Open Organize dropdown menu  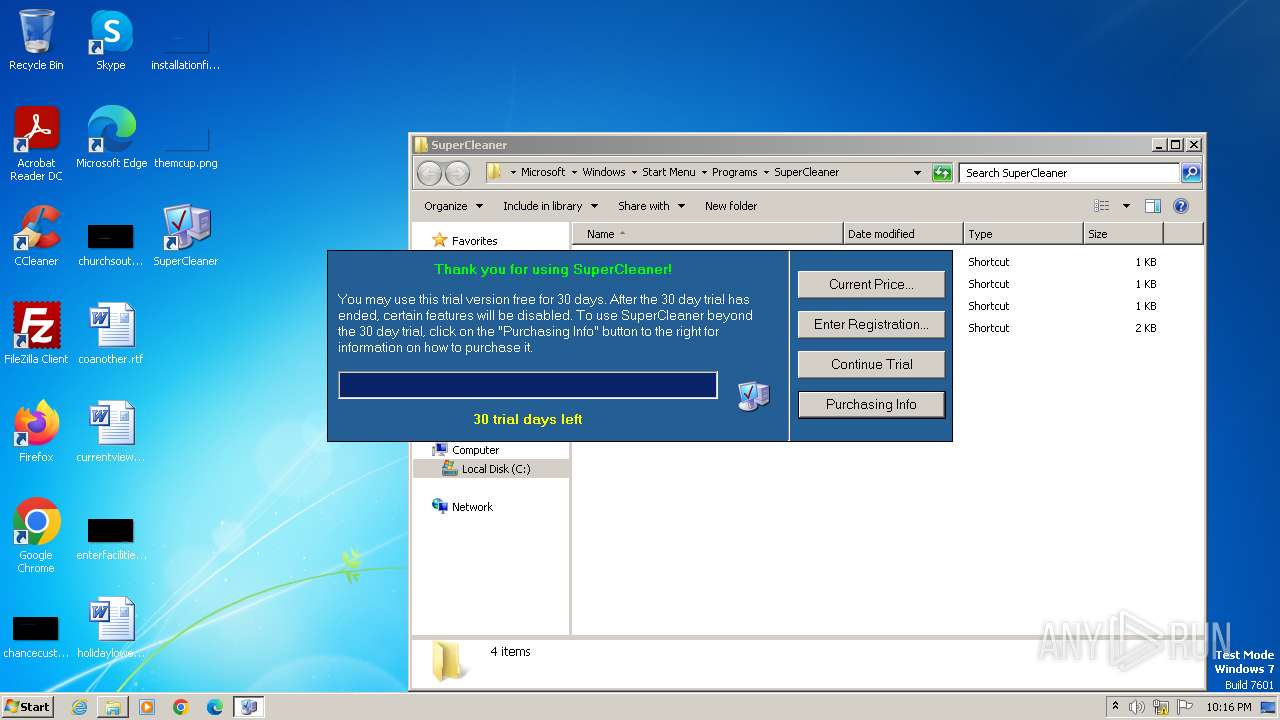[x=453, y=206]
